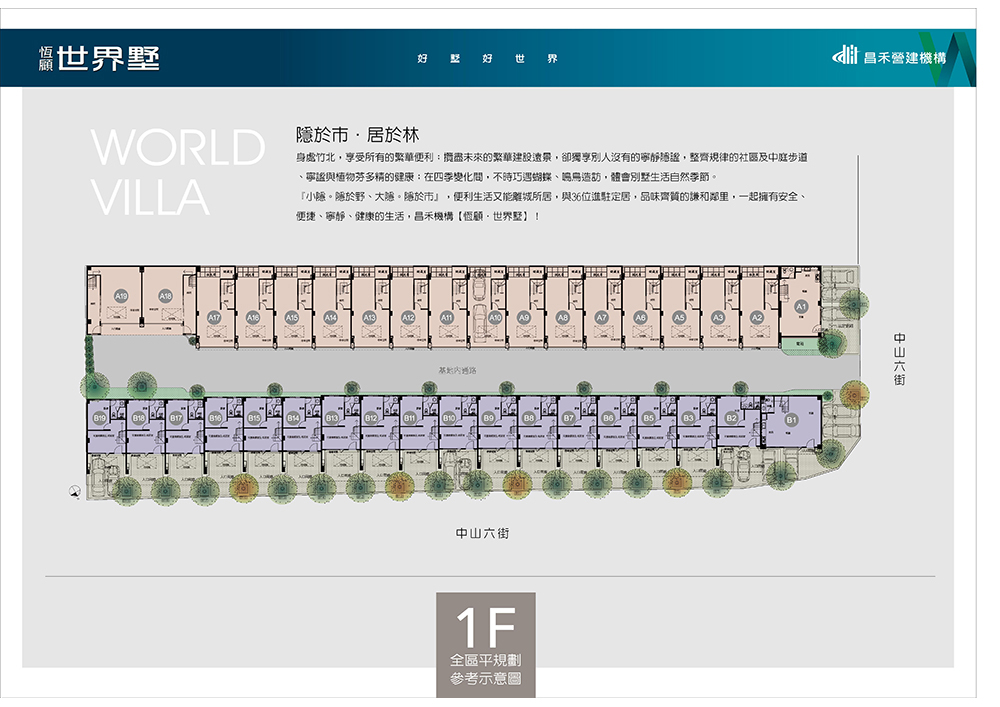Click the B15 unit badge

pos(254,418)
